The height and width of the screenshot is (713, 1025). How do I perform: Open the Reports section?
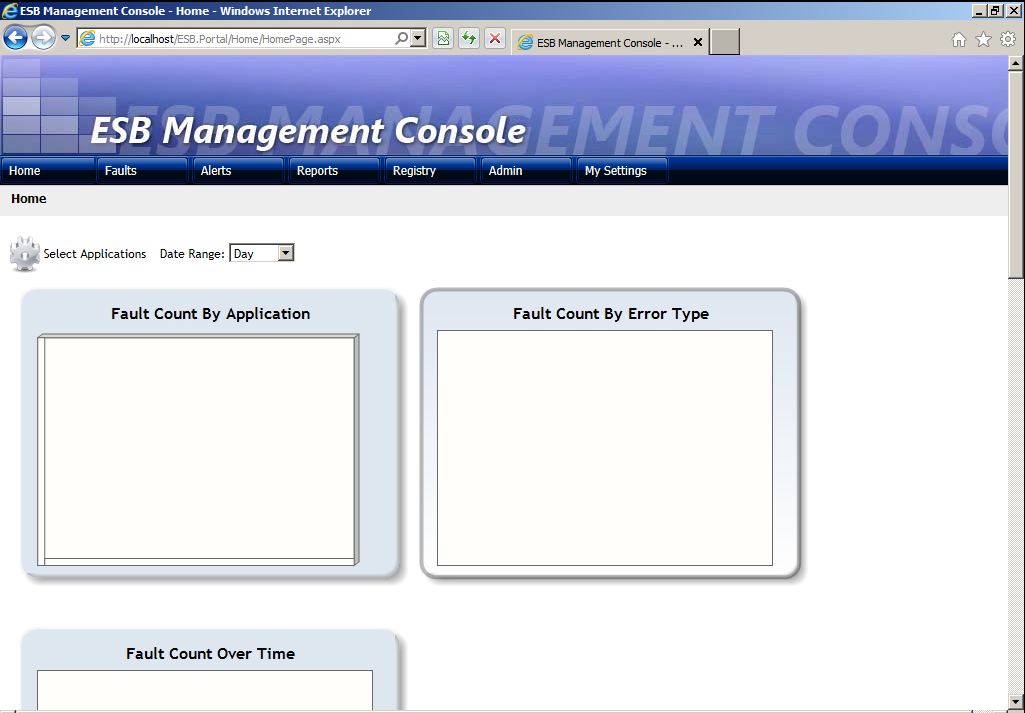[x=315, y=170]
